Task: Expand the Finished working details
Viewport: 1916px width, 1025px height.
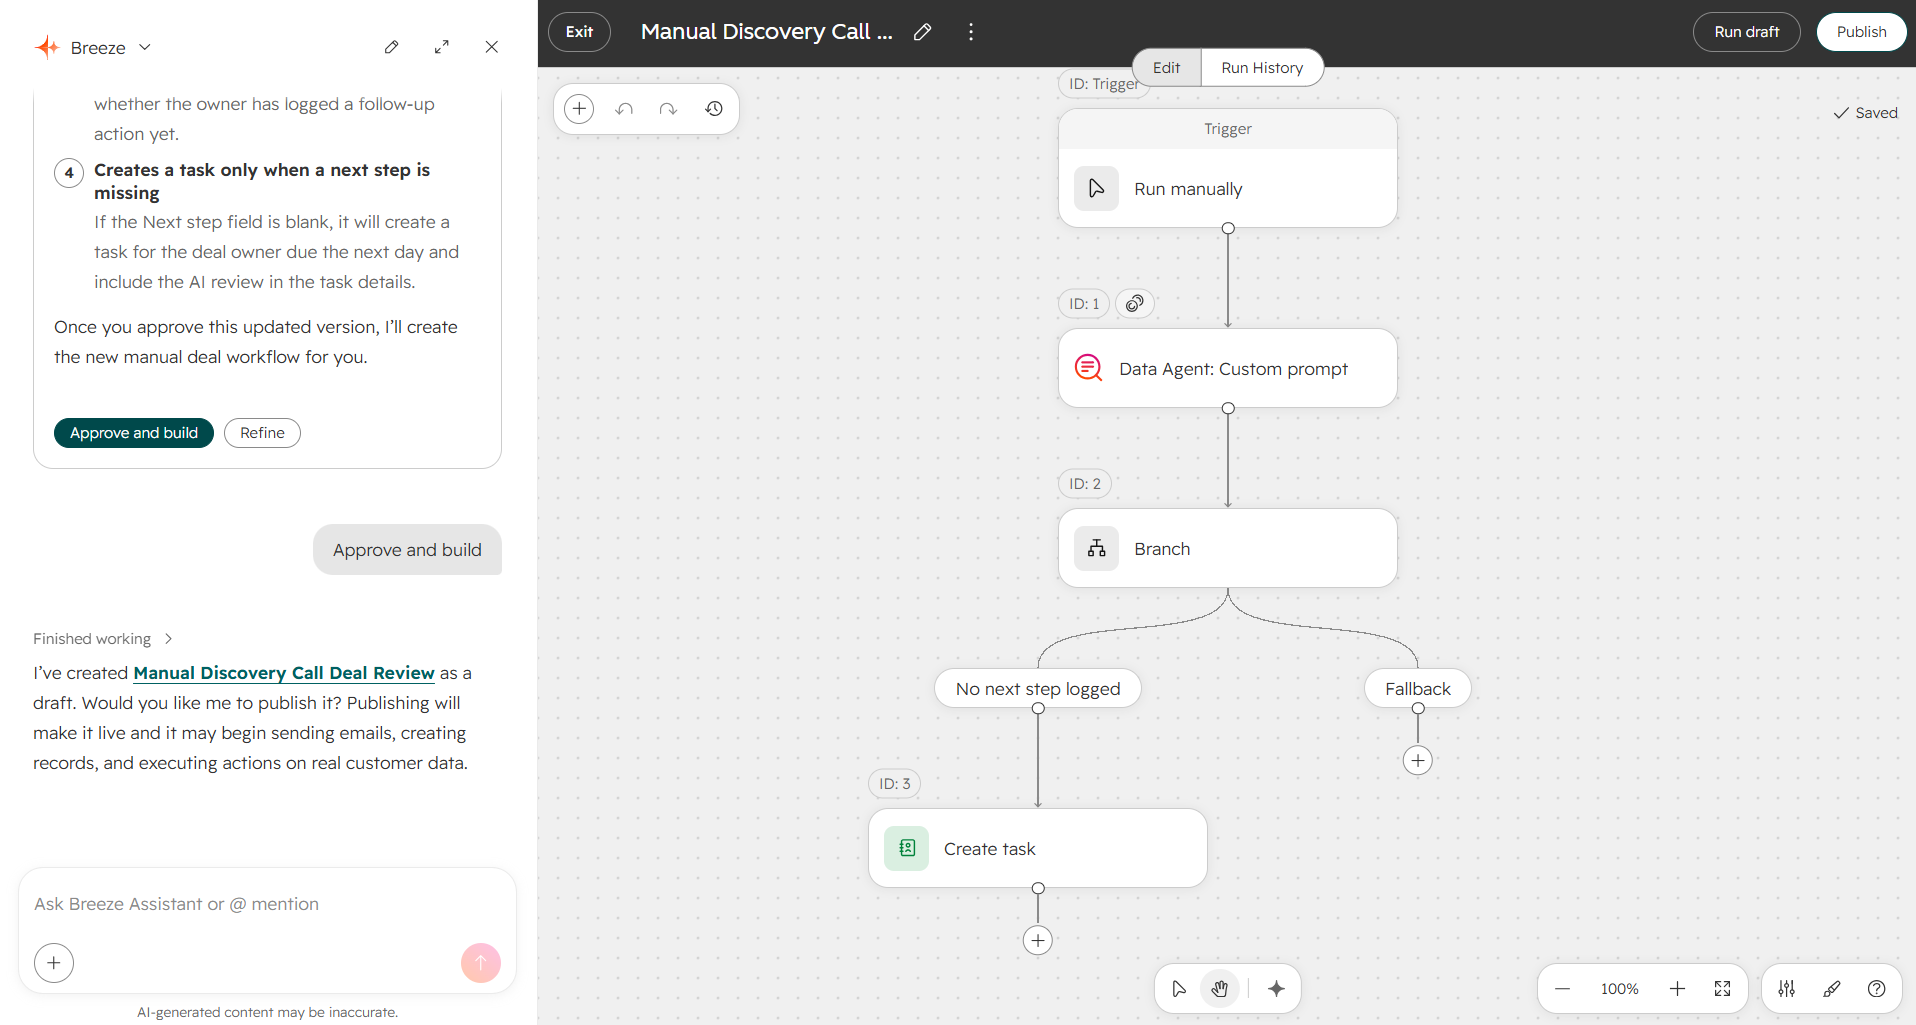Action: (x=103, y=639)
